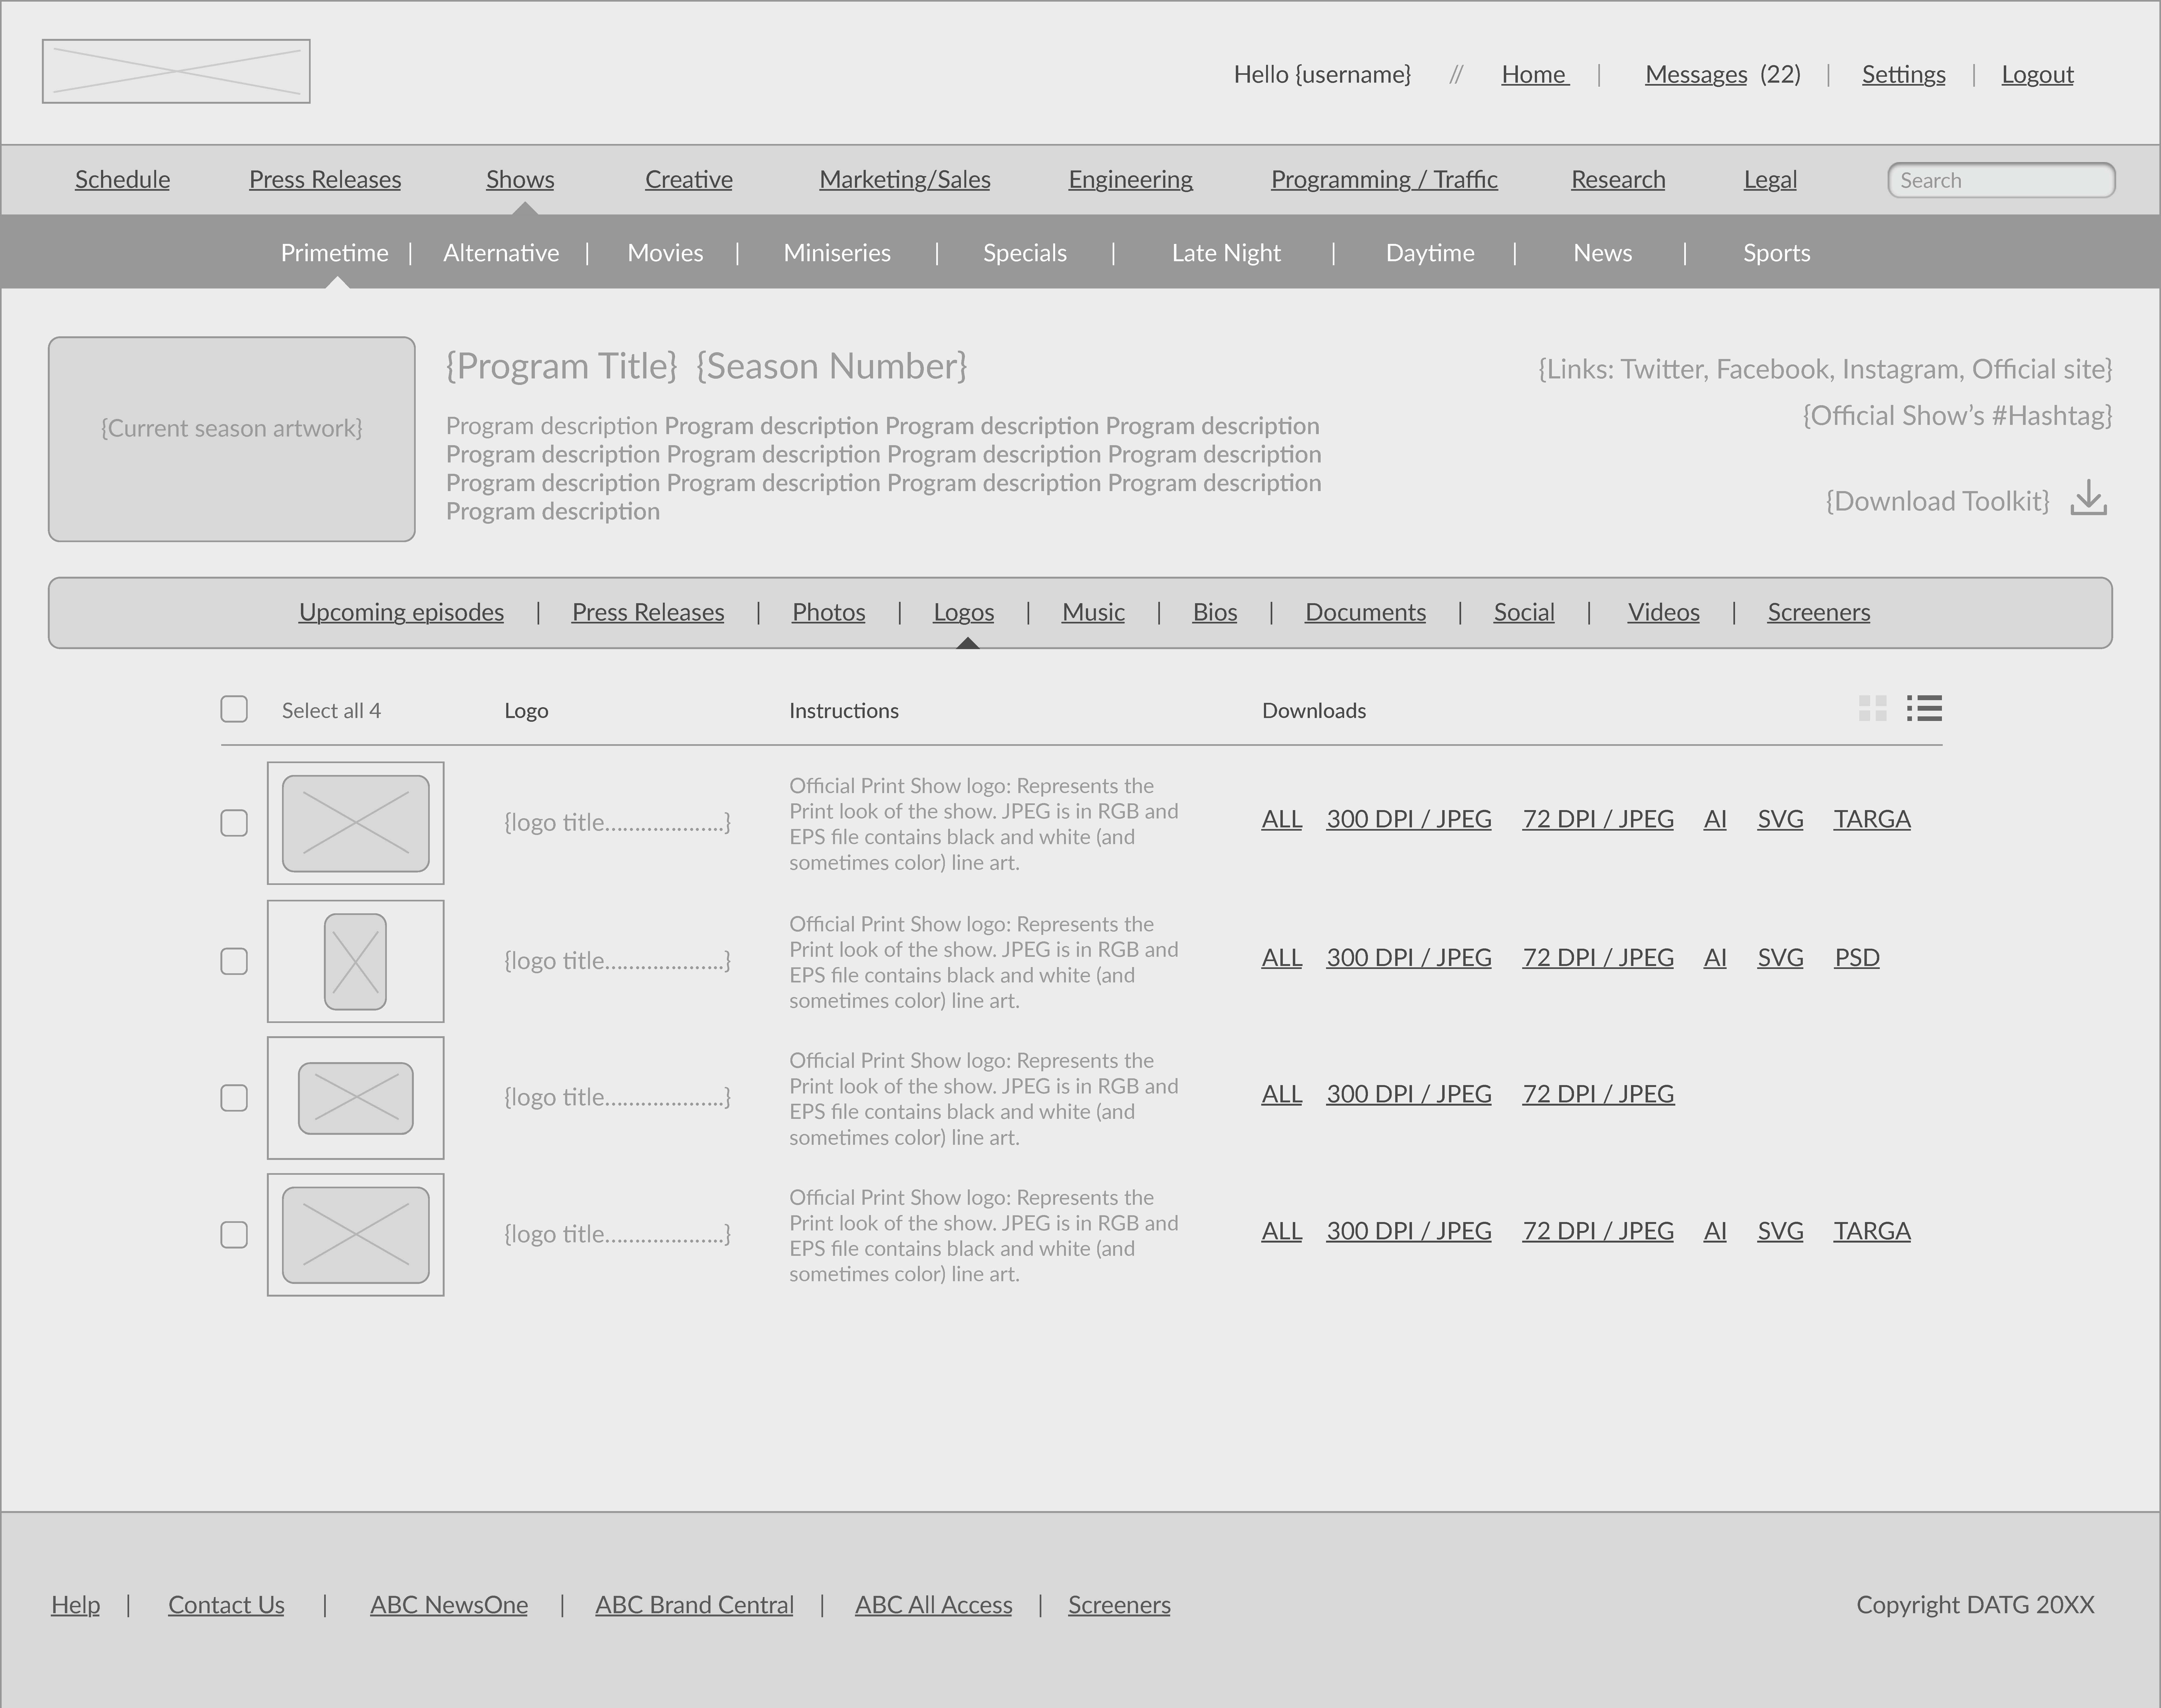Open Help link in footer

pyautogui.click(x=76, y=1605)
